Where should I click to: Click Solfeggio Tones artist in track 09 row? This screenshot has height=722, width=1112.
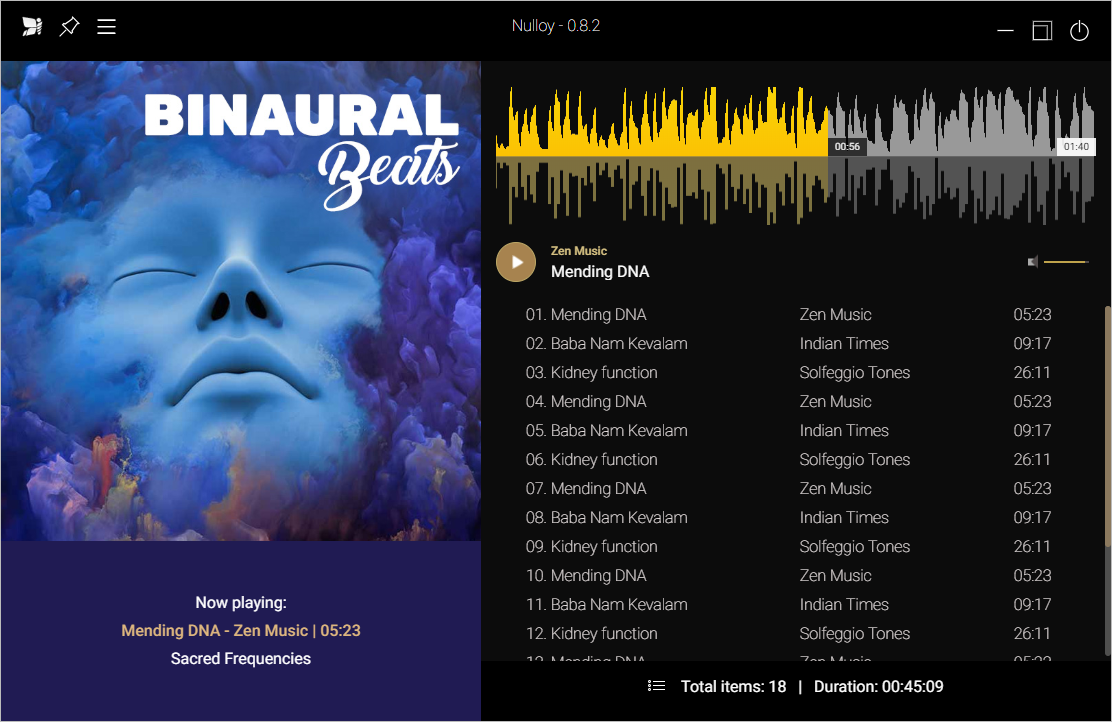(855, 548)
